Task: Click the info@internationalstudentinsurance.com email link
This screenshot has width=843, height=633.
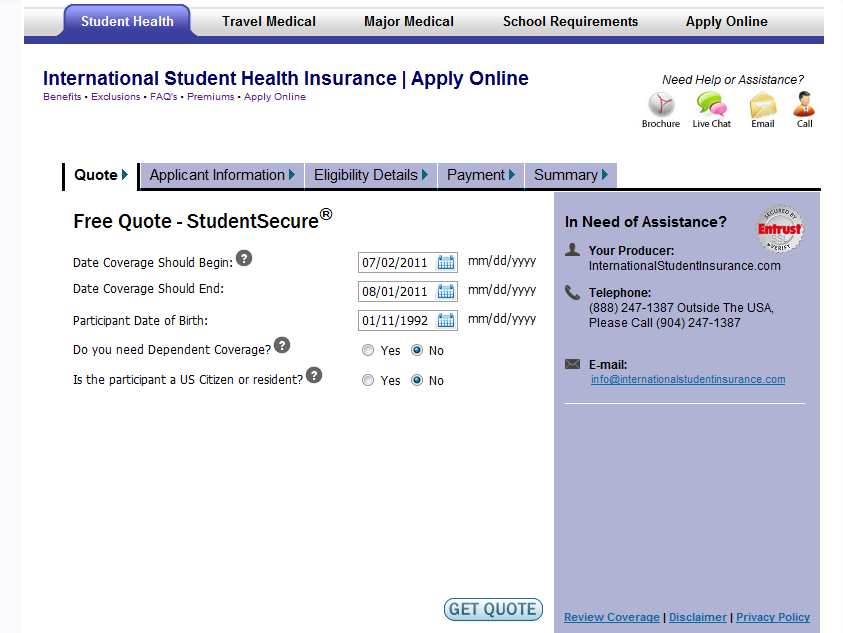Action: [688, 379]
